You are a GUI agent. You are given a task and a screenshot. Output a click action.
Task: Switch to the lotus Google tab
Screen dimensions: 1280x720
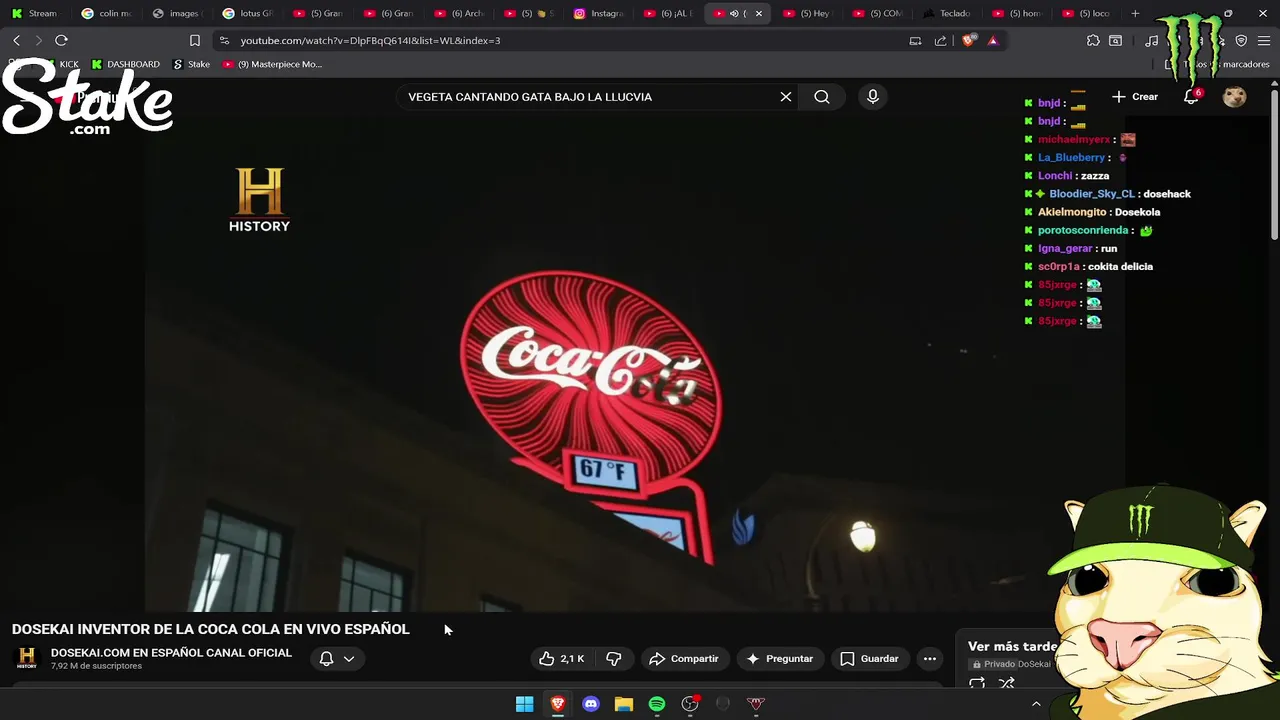click(247, 13)
